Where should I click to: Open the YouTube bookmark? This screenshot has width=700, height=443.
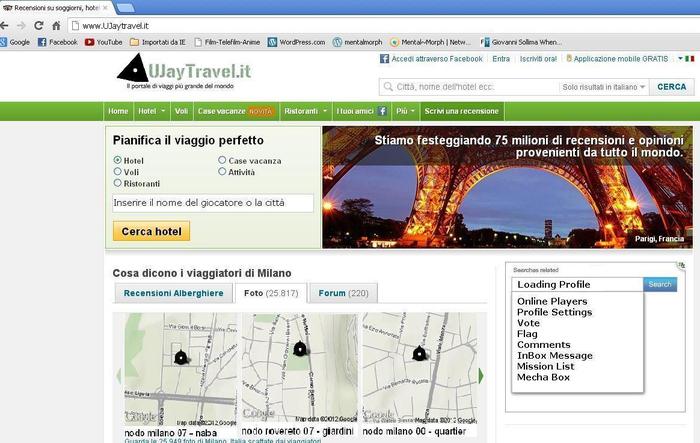pyautogui.click(x=104, y=42)
